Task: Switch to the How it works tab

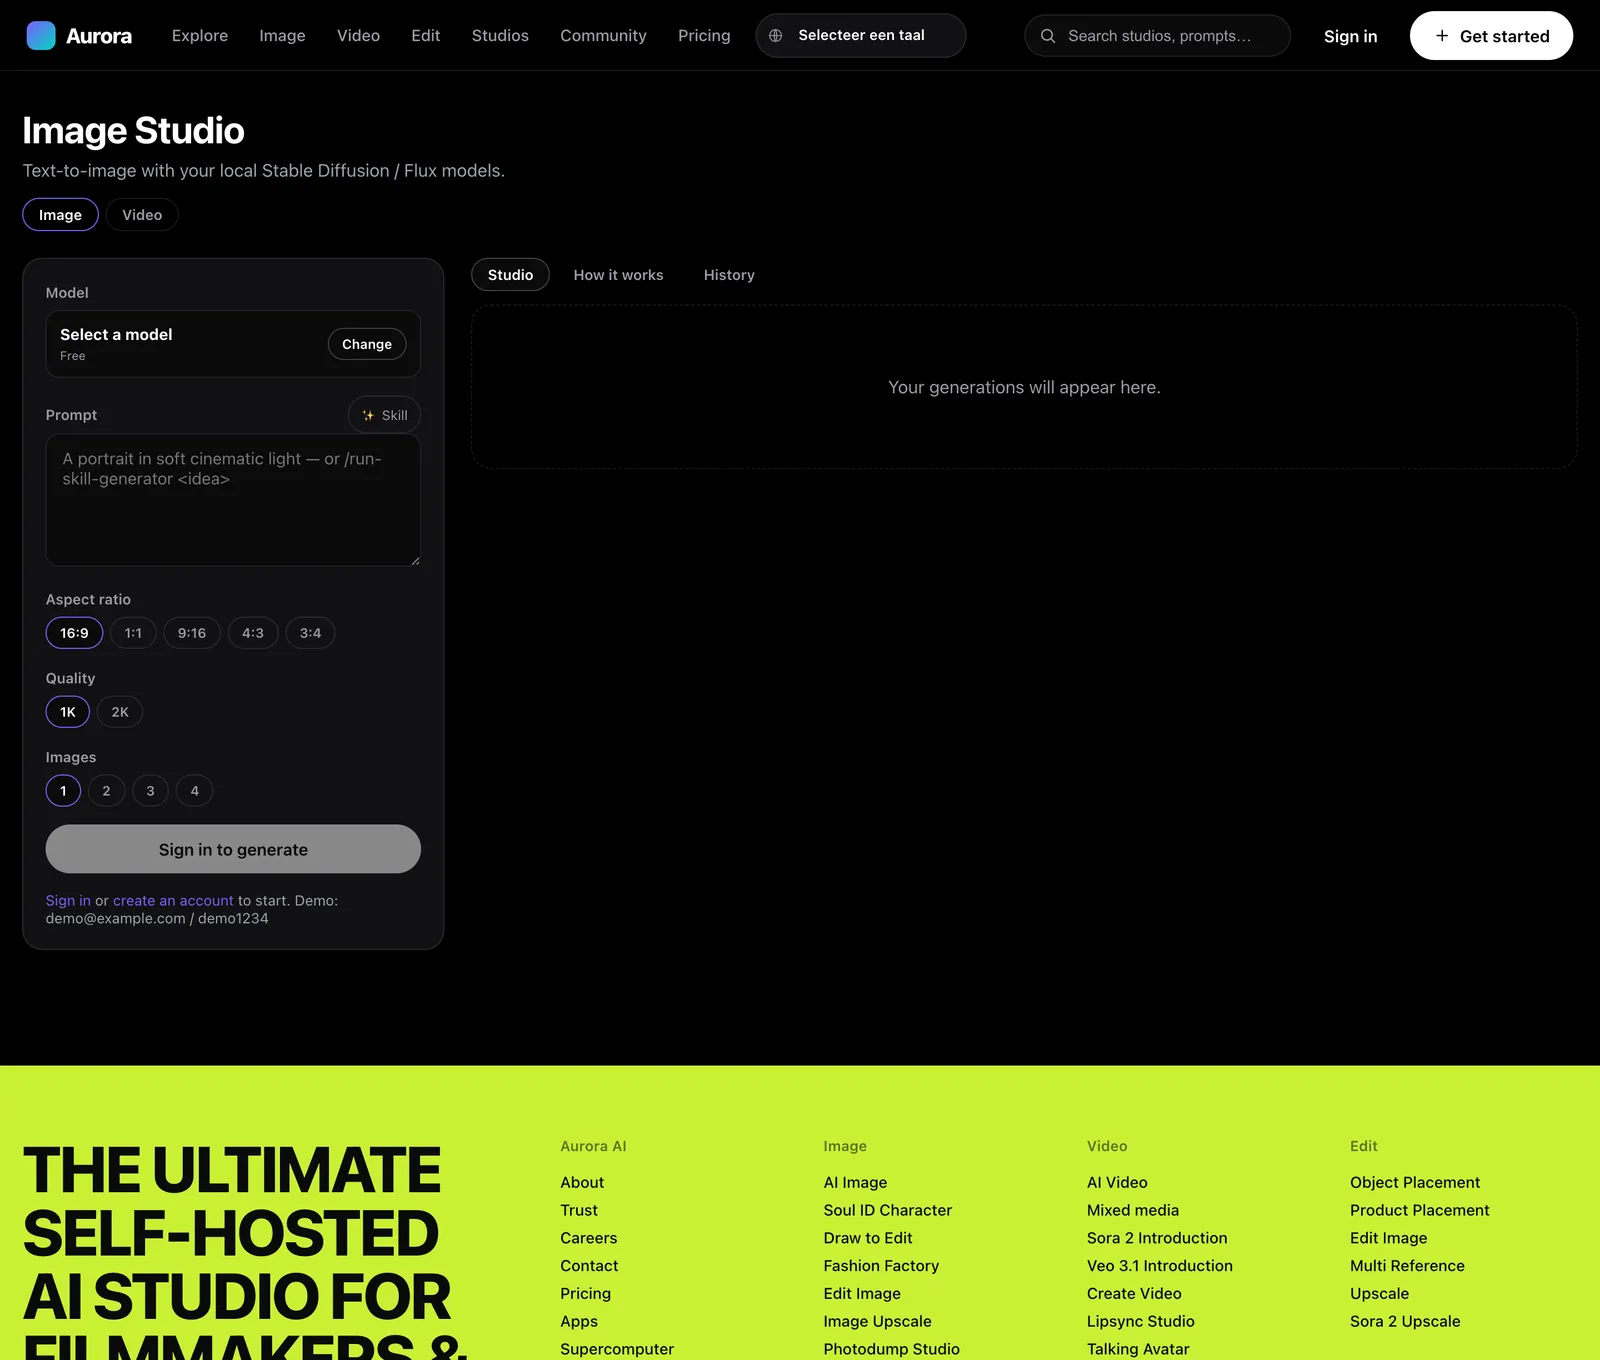Action: click(618, 275)
